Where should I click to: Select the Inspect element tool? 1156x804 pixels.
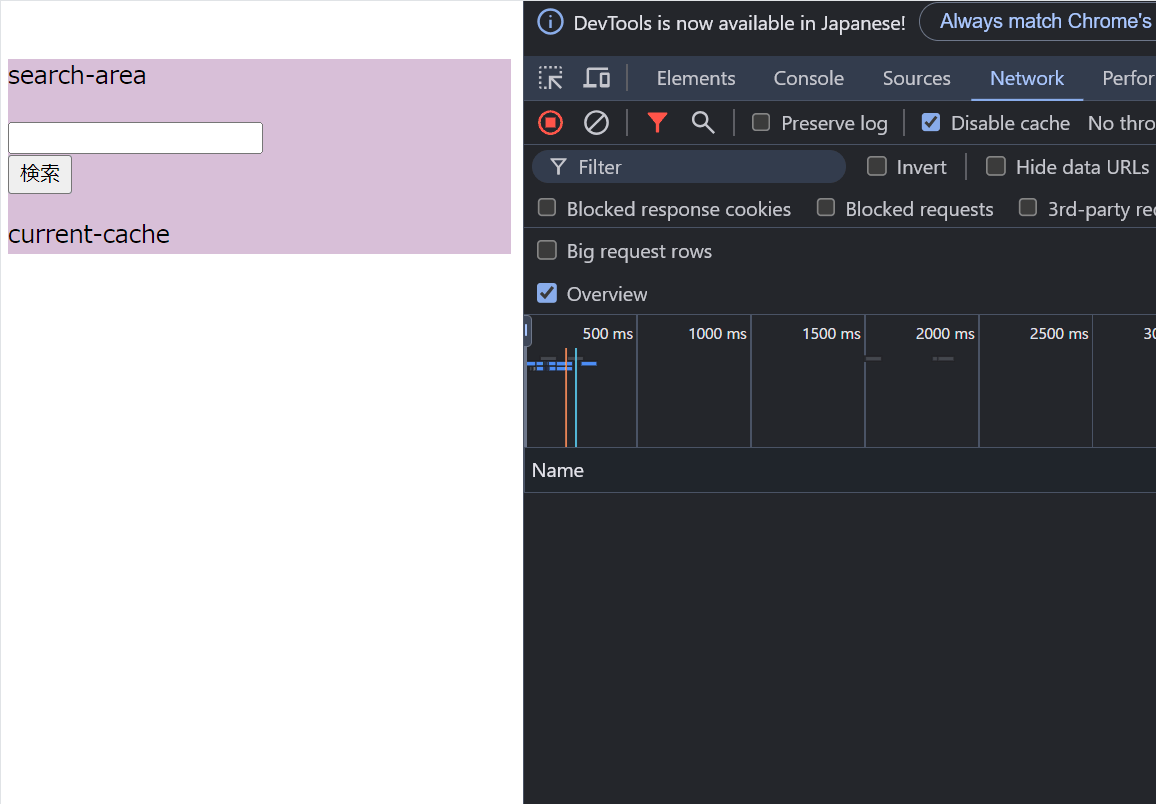(550, 77)
